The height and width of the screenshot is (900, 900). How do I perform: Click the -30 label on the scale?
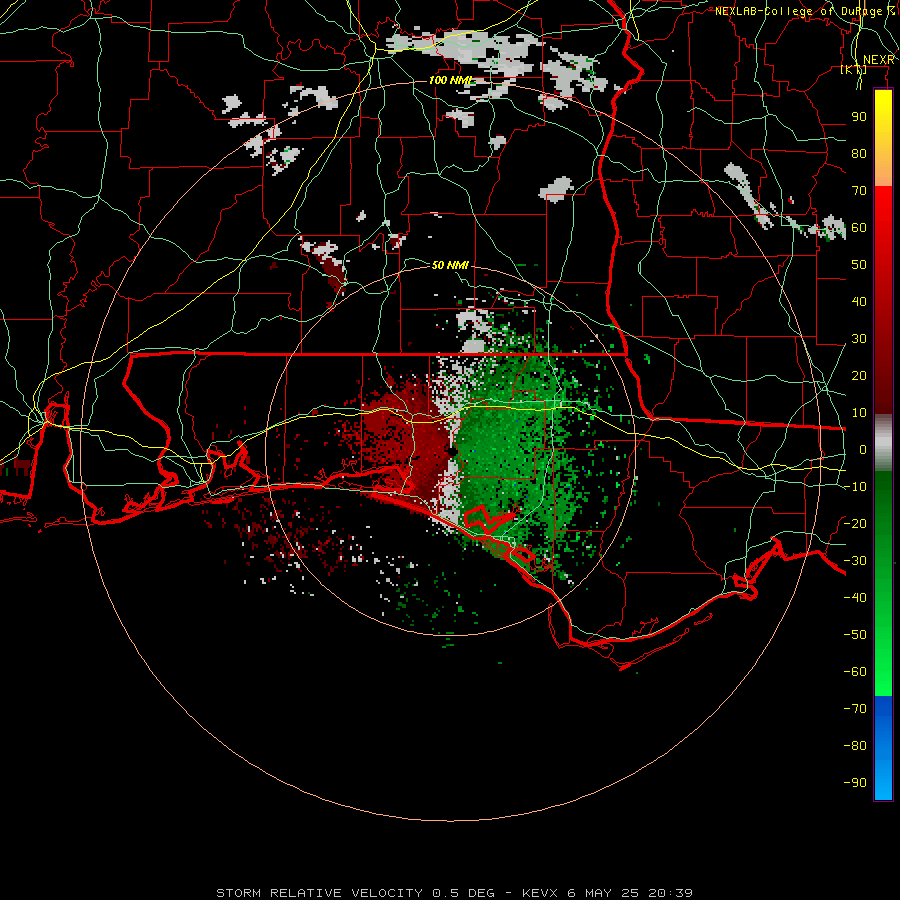[855, 561]
